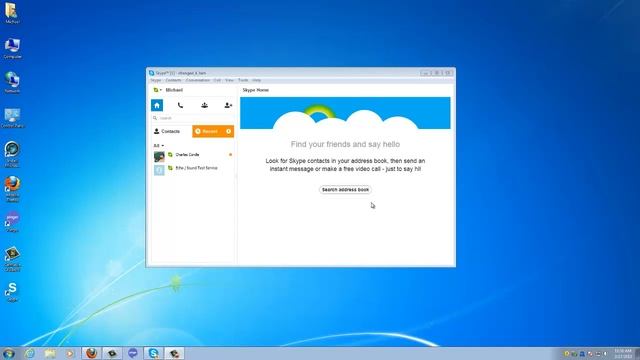Screen dimensions: 640x360
Task: Select the Michael user folder desktop icon
Action: click(x=12, y=13)
